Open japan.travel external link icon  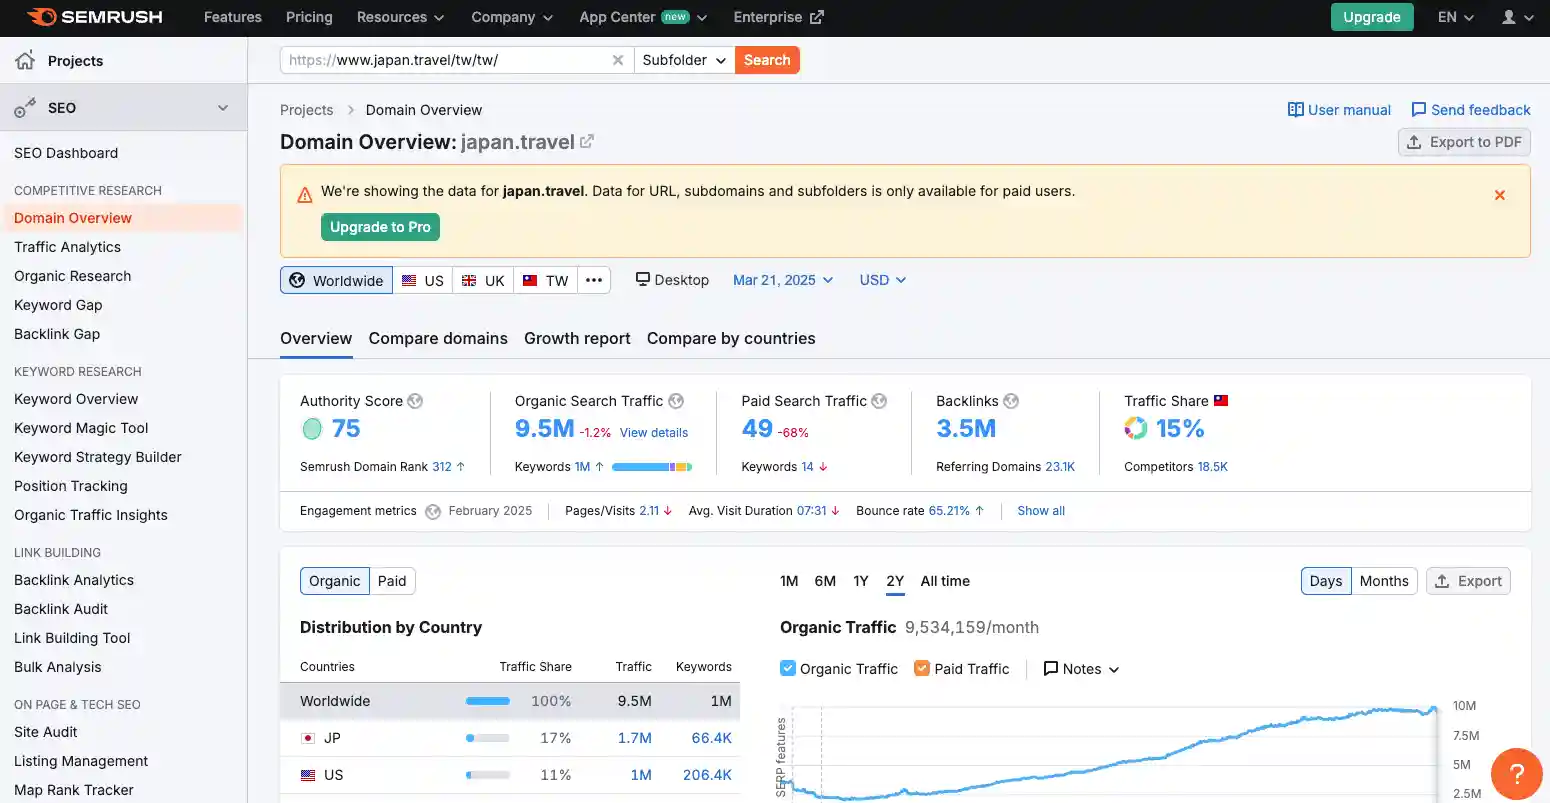pyautogui.click(x=587, y=142)
